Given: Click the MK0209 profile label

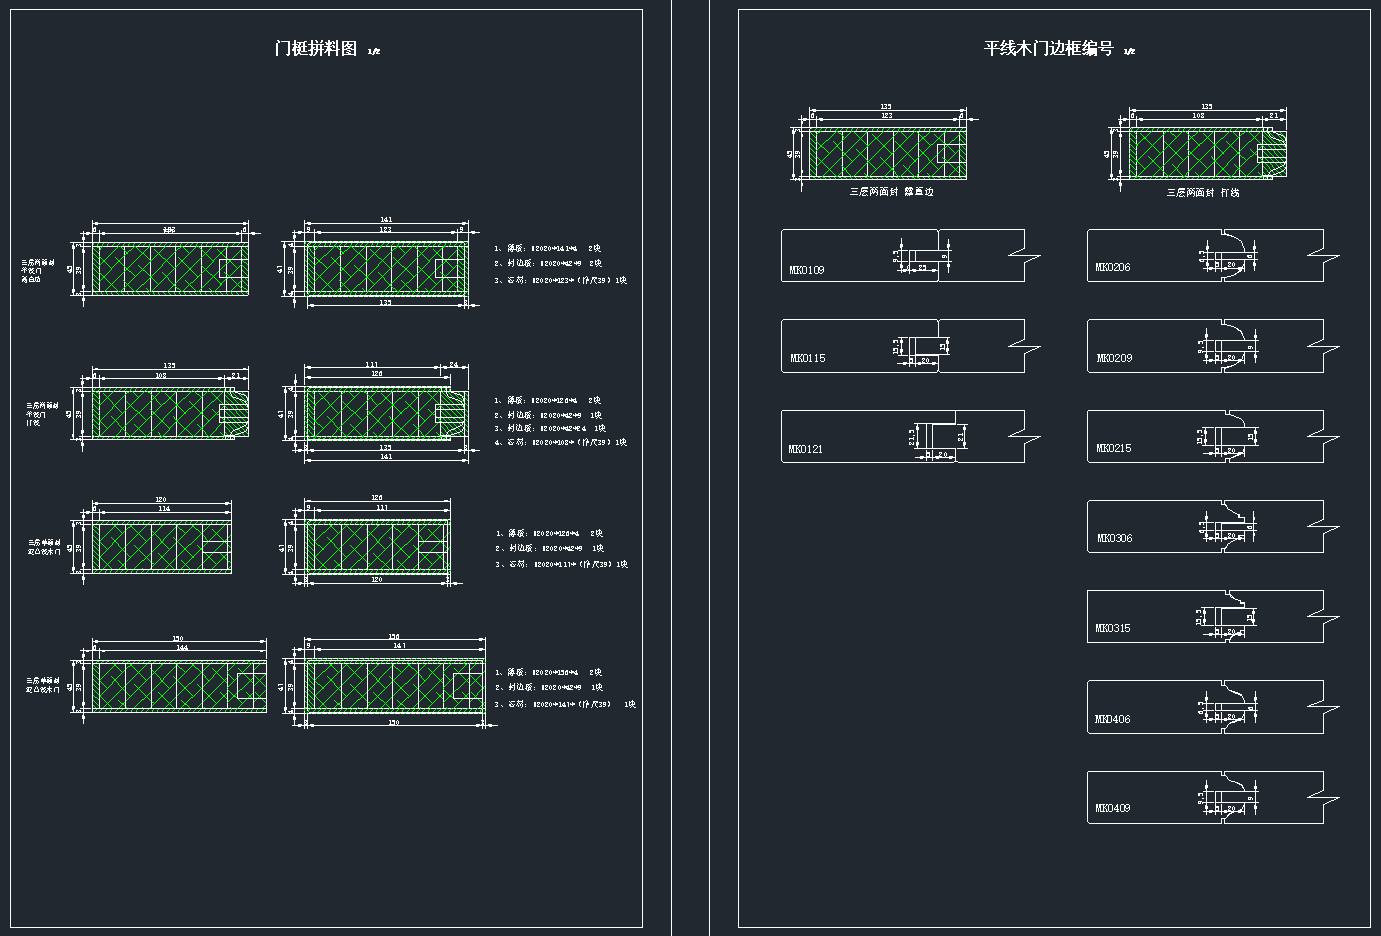Looking at the screenshot, I should tap(1114, 358).
